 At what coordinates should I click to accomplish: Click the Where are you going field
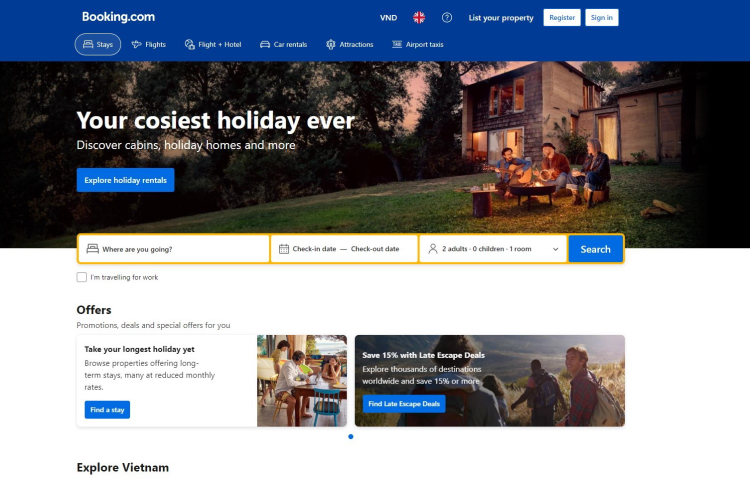[x=174, y=249]
